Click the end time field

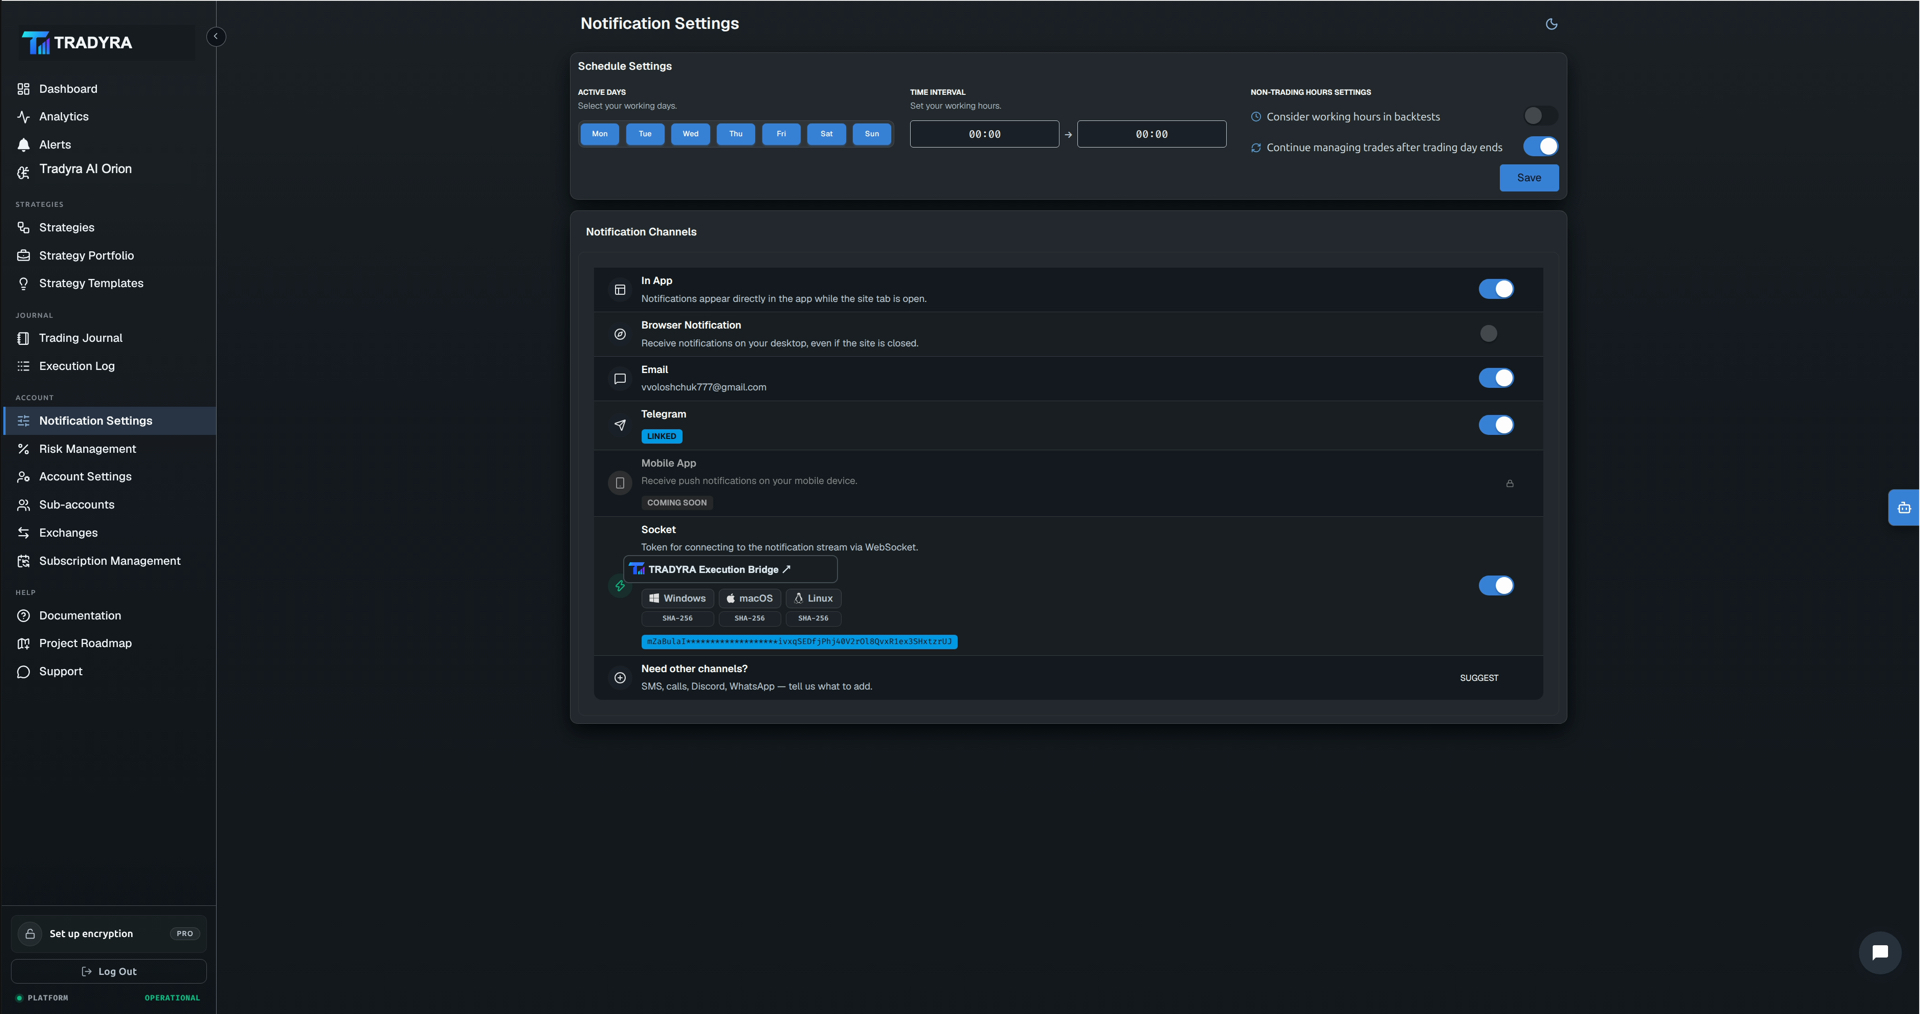pos(1152,134)
